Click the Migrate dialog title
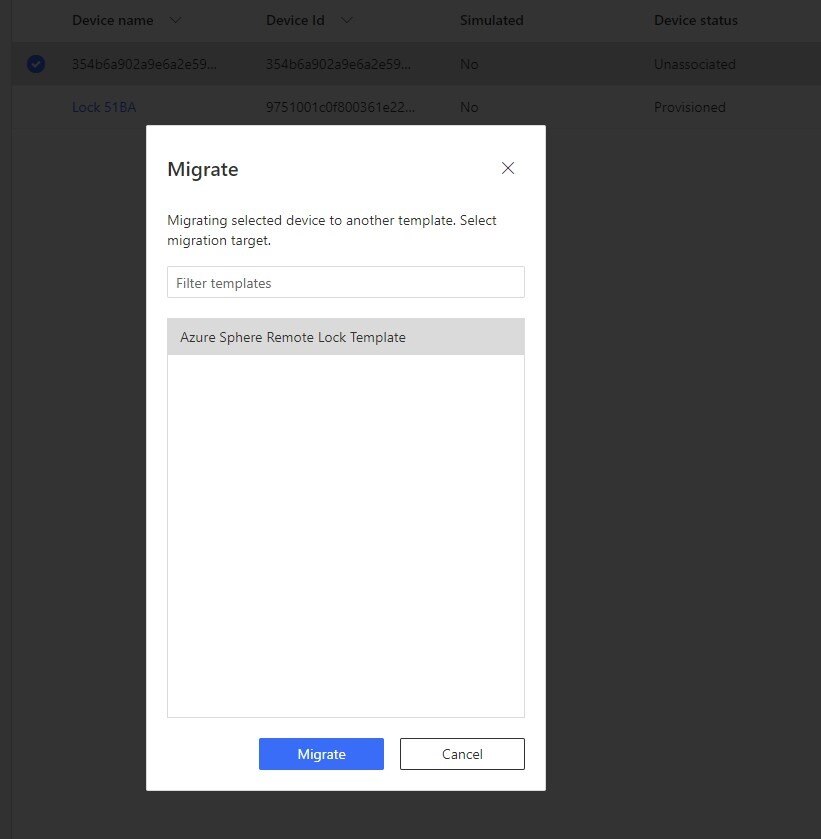Image resolution: width=821 pixels, height=839 pixels. 203,169
